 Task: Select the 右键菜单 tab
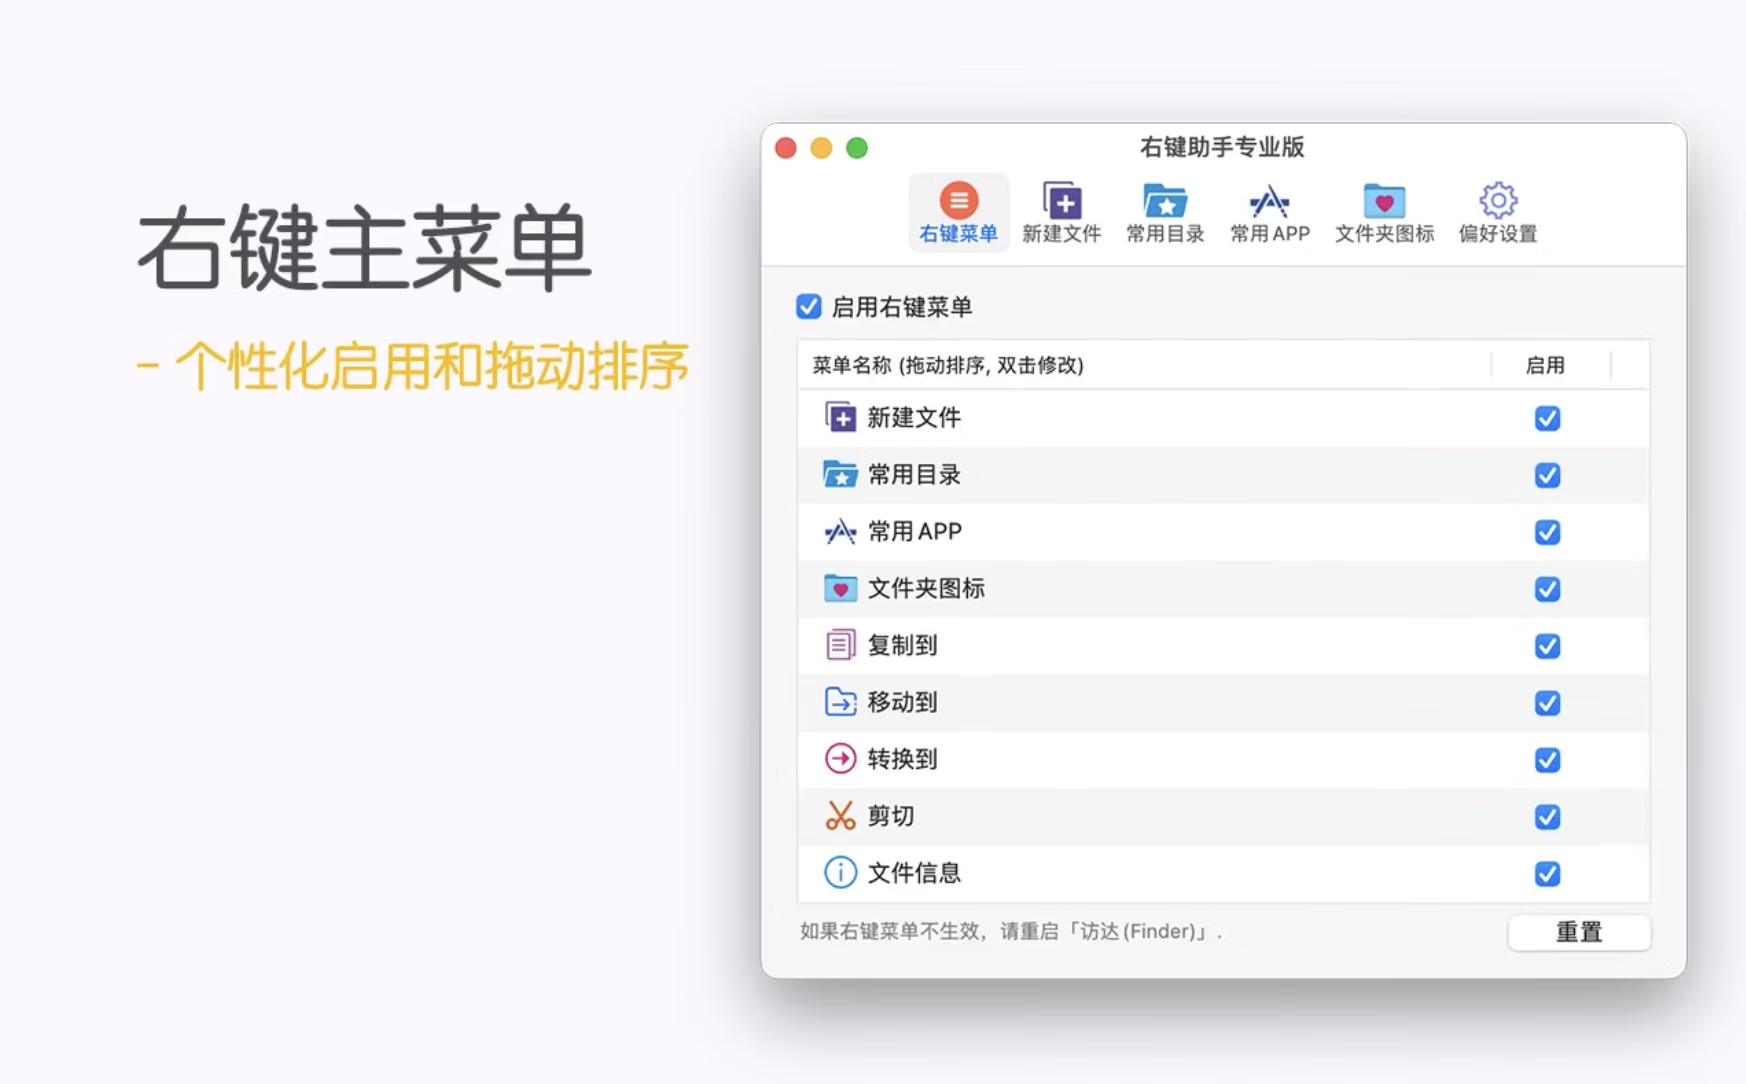click(x=958, y=212)
